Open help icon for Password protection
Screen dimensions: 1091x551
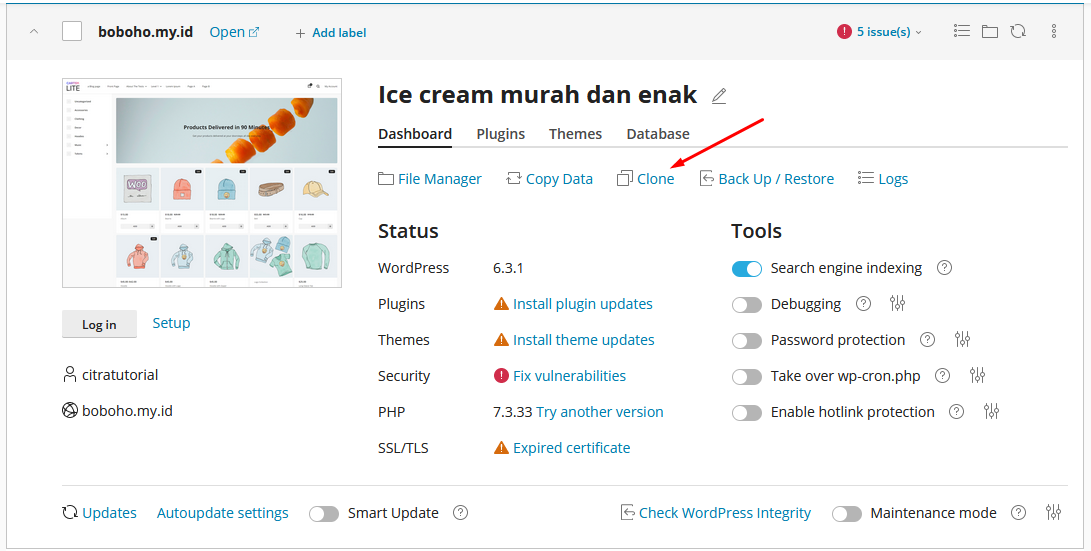tap(927, 340)
